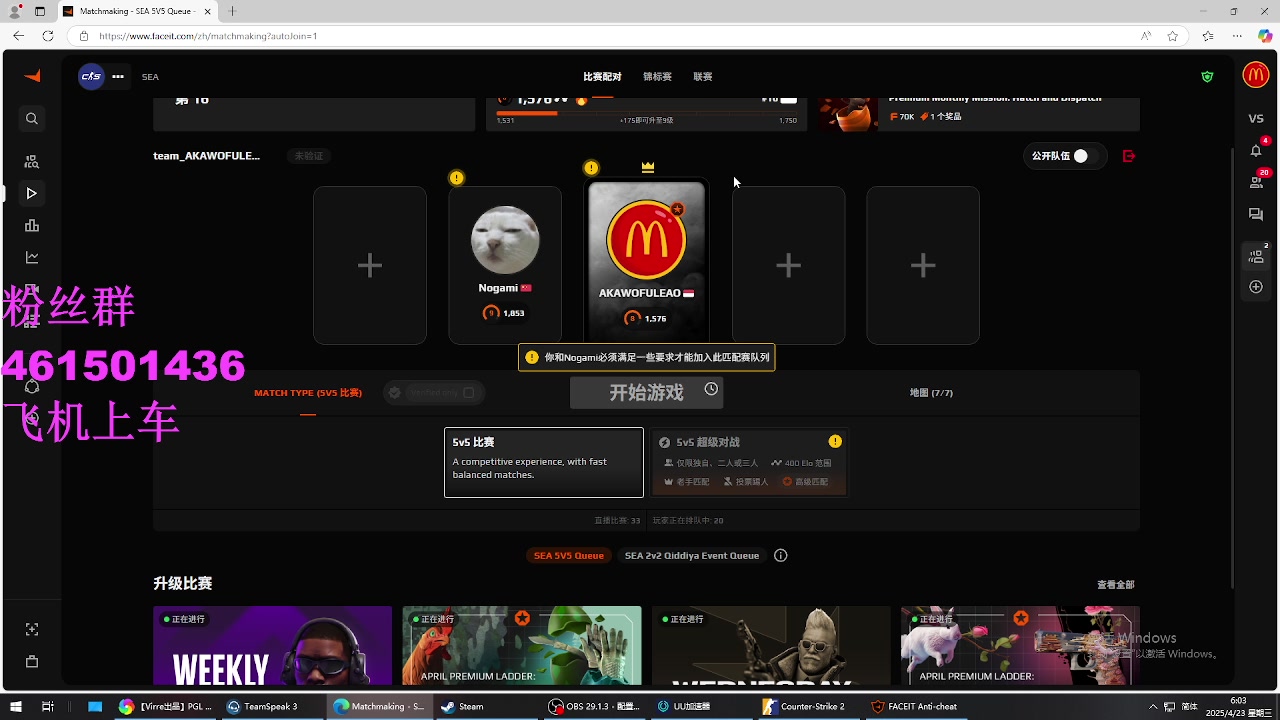Toggle the 公开队伍 public party switch

[x=1085, y=156]
